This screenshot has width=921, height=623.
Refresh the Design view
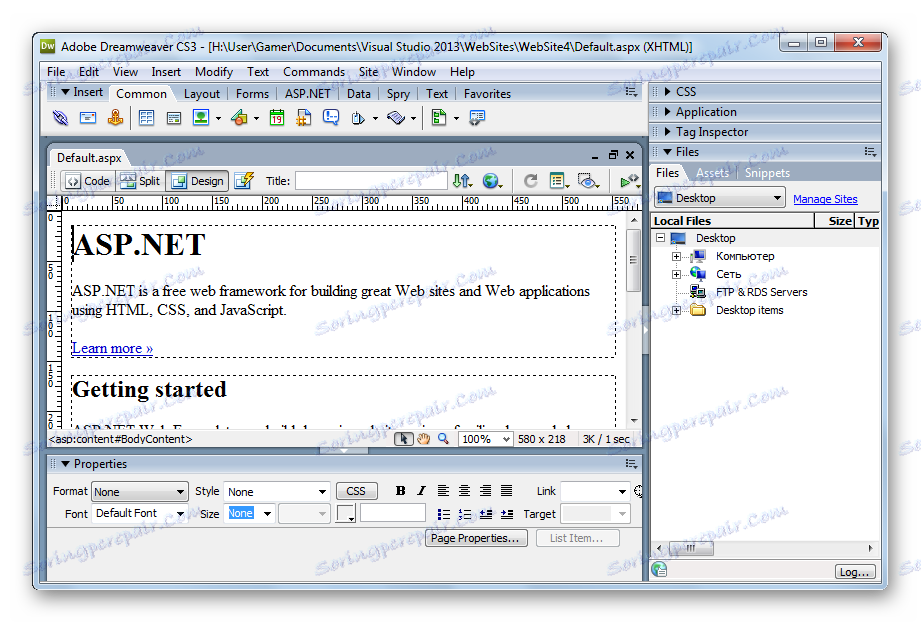coord(530,181)
